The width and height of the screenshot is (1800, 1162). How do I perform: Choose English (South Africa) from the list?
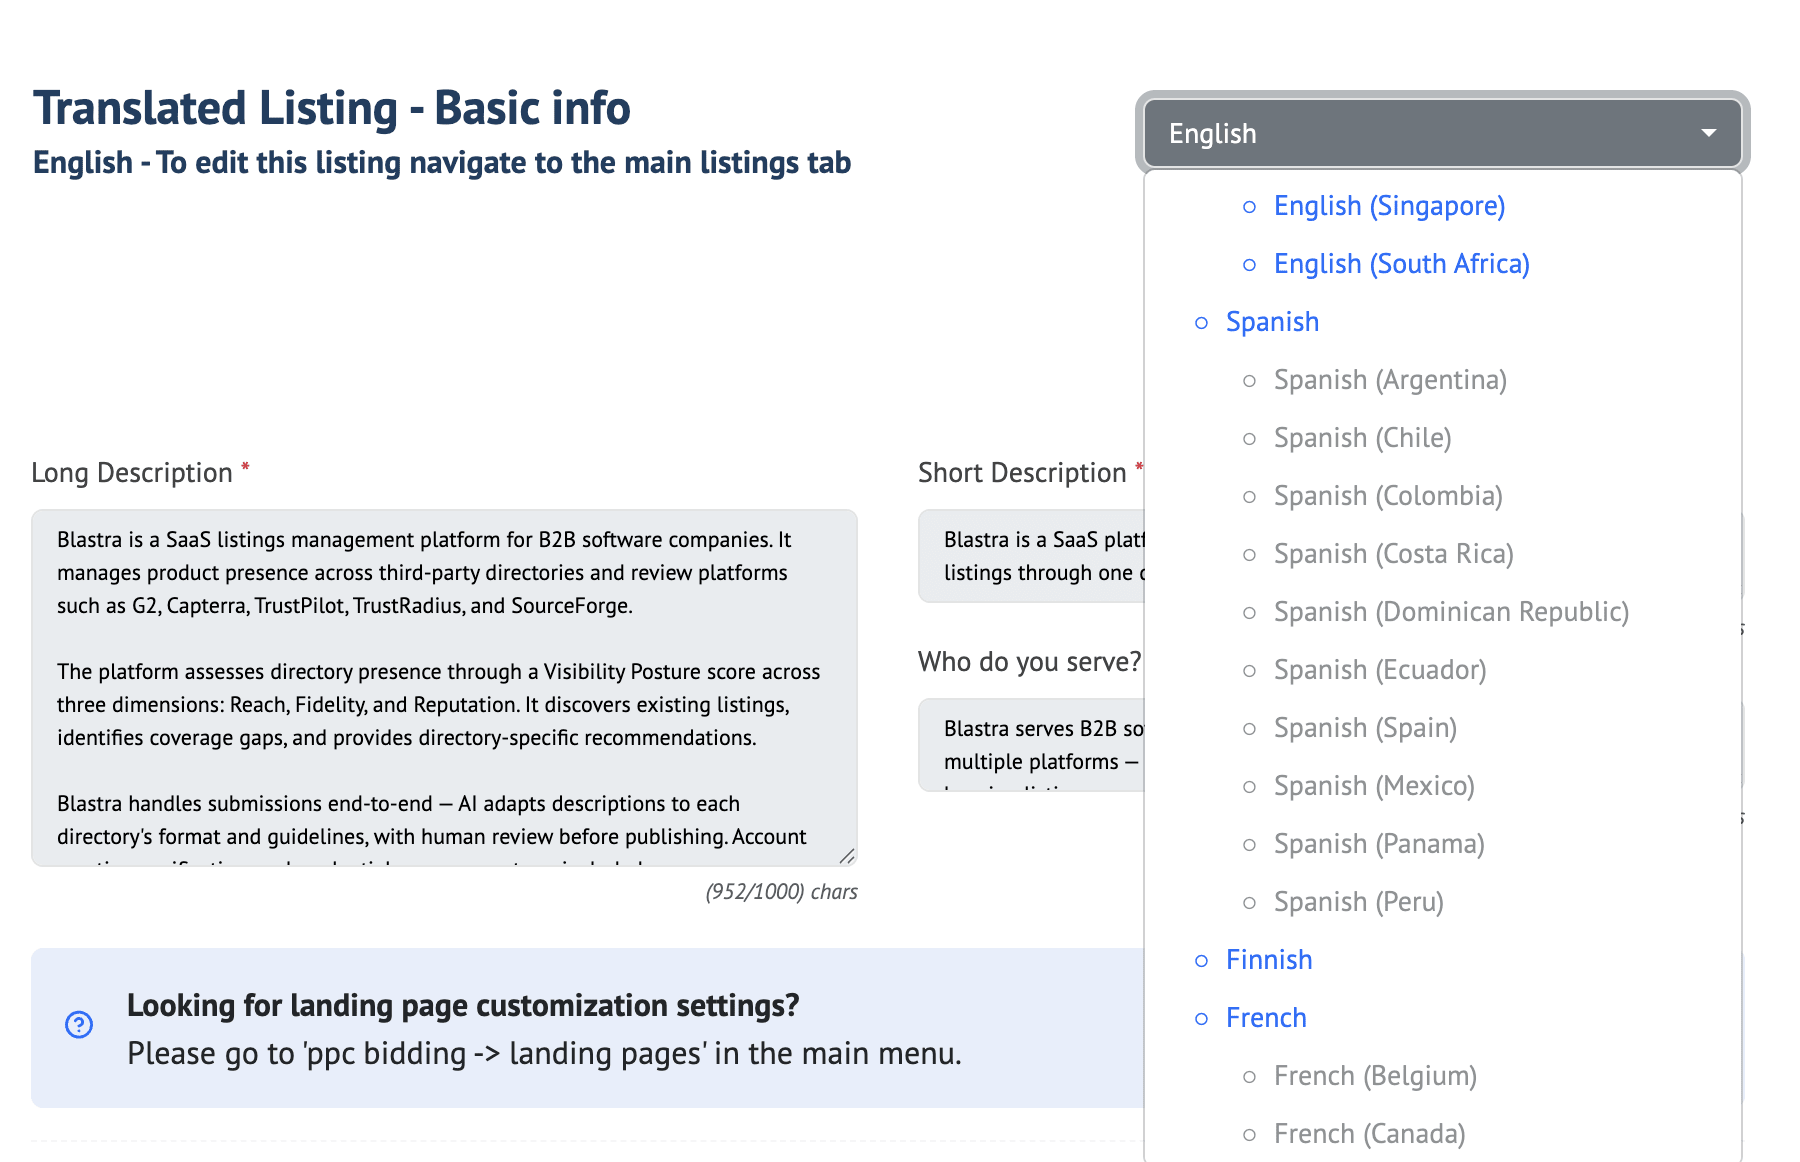[1400, 263]
